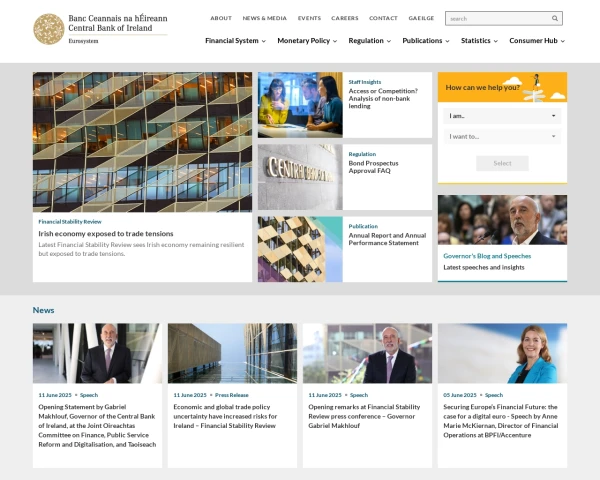This screenshot has width=600, height=480.
Task: Open the Central Bank sign image
Action: pyautogui.click(x=300, y=177)
